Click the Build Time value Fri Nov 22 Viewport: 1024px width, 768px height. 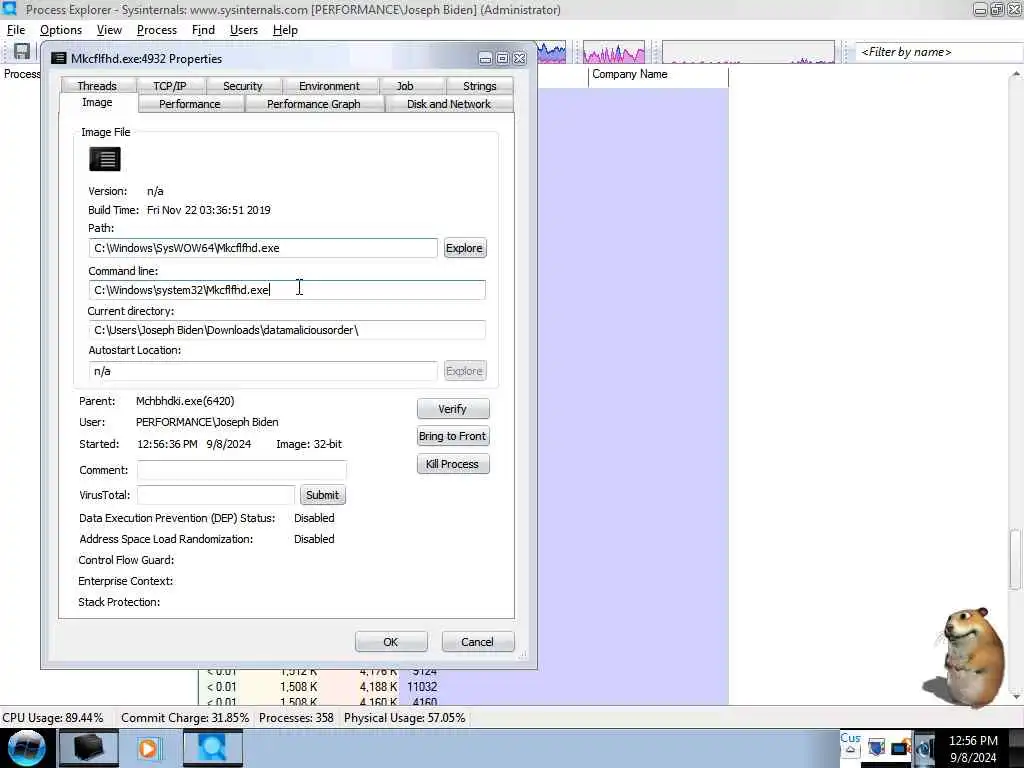[208, 210]
